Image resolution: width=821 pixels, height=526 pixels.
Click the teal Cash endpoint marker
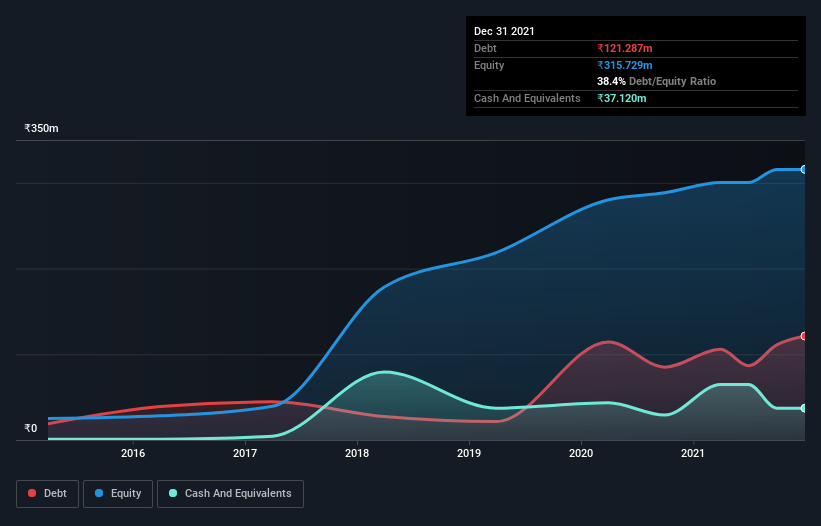coord(804,408)
